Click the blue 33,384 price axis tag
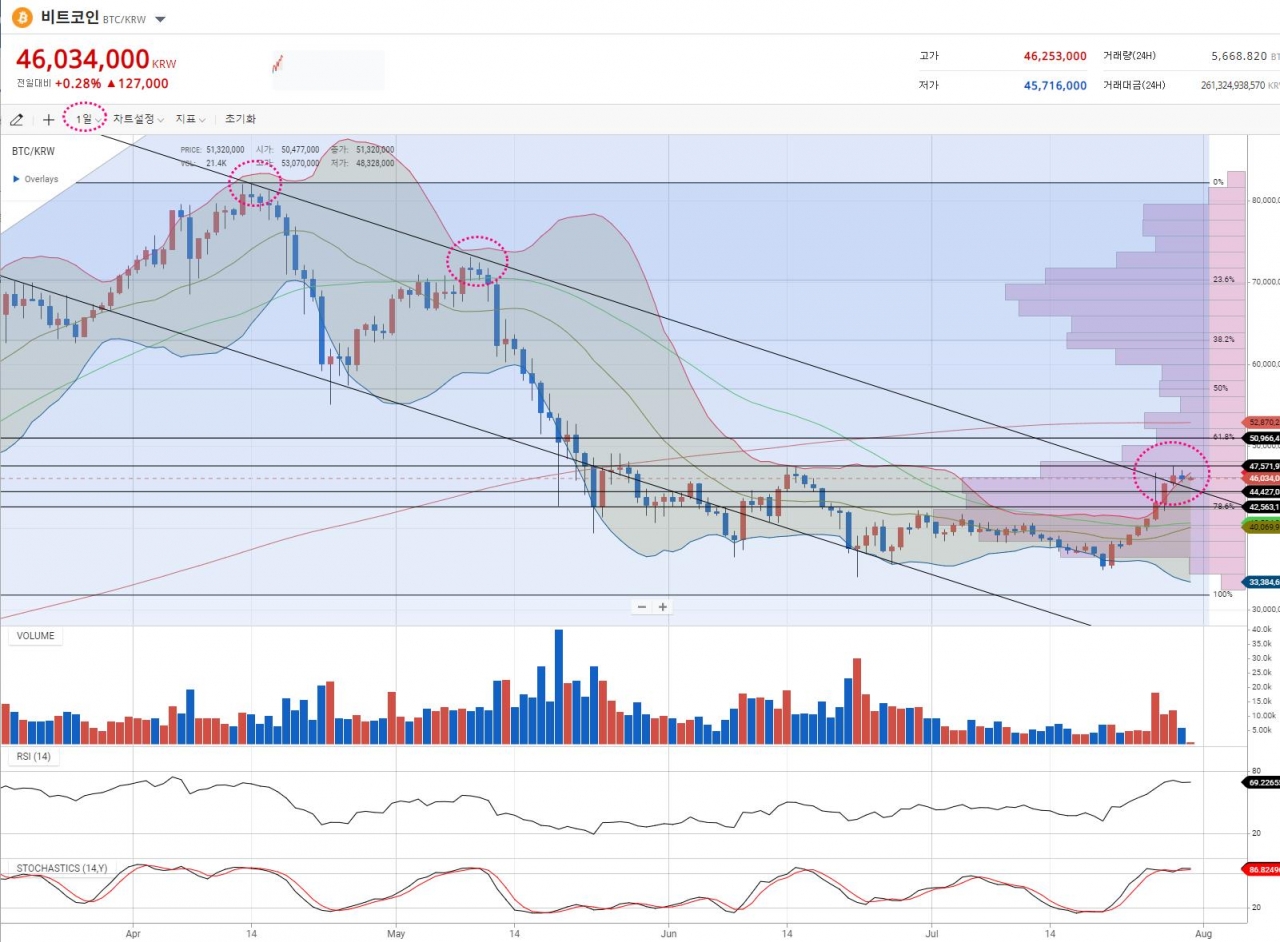1280x942 pixels. [x=1262, y=582]
